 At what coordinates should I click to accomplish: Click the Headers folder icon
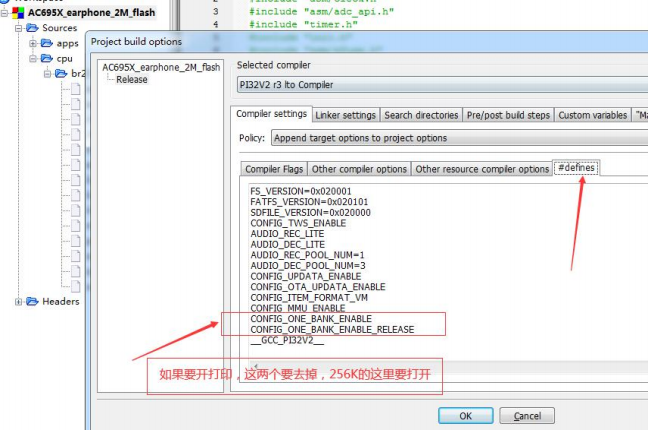point(32,301)
